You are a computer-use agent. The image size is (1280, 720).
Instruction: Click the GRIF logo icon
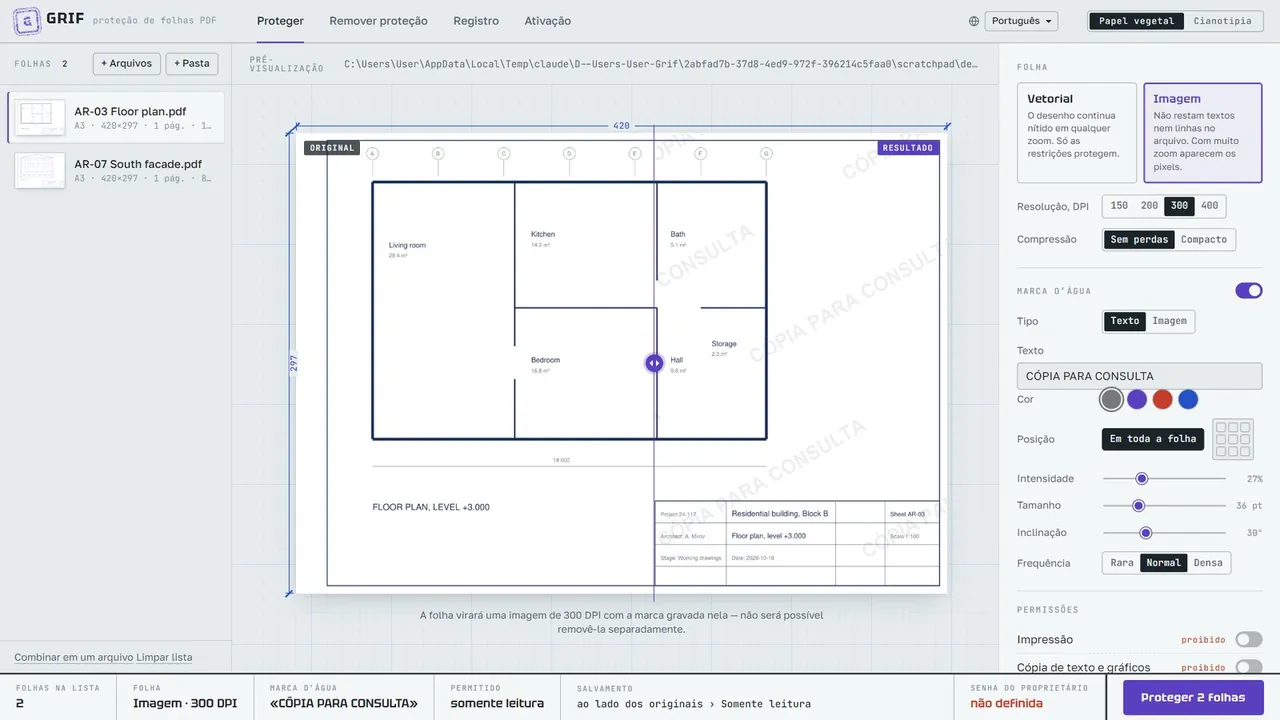click(27, 20)
